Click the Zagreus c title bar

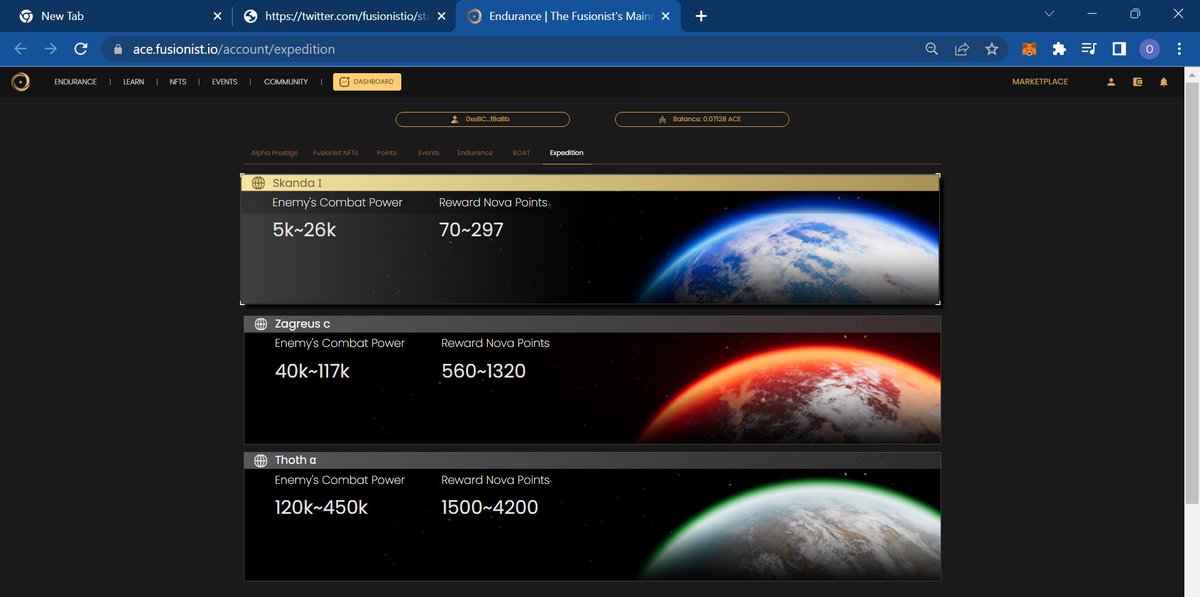click(592, 324)
